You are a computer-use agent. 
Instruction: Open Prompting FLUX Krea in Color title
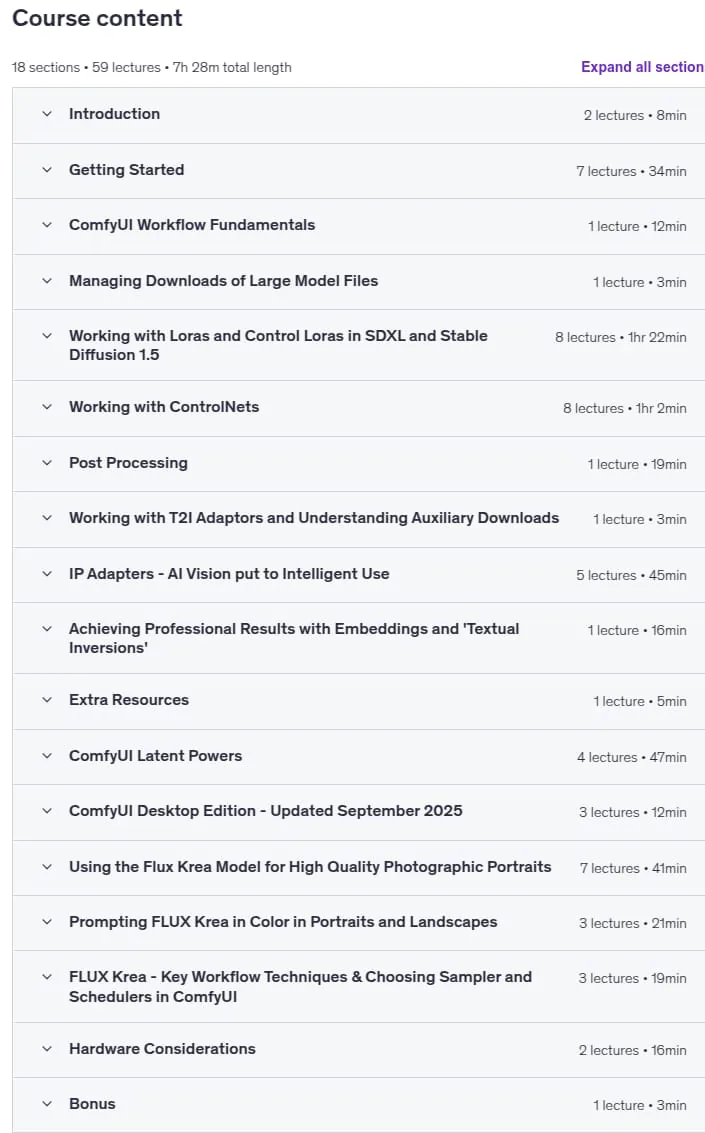283,922
